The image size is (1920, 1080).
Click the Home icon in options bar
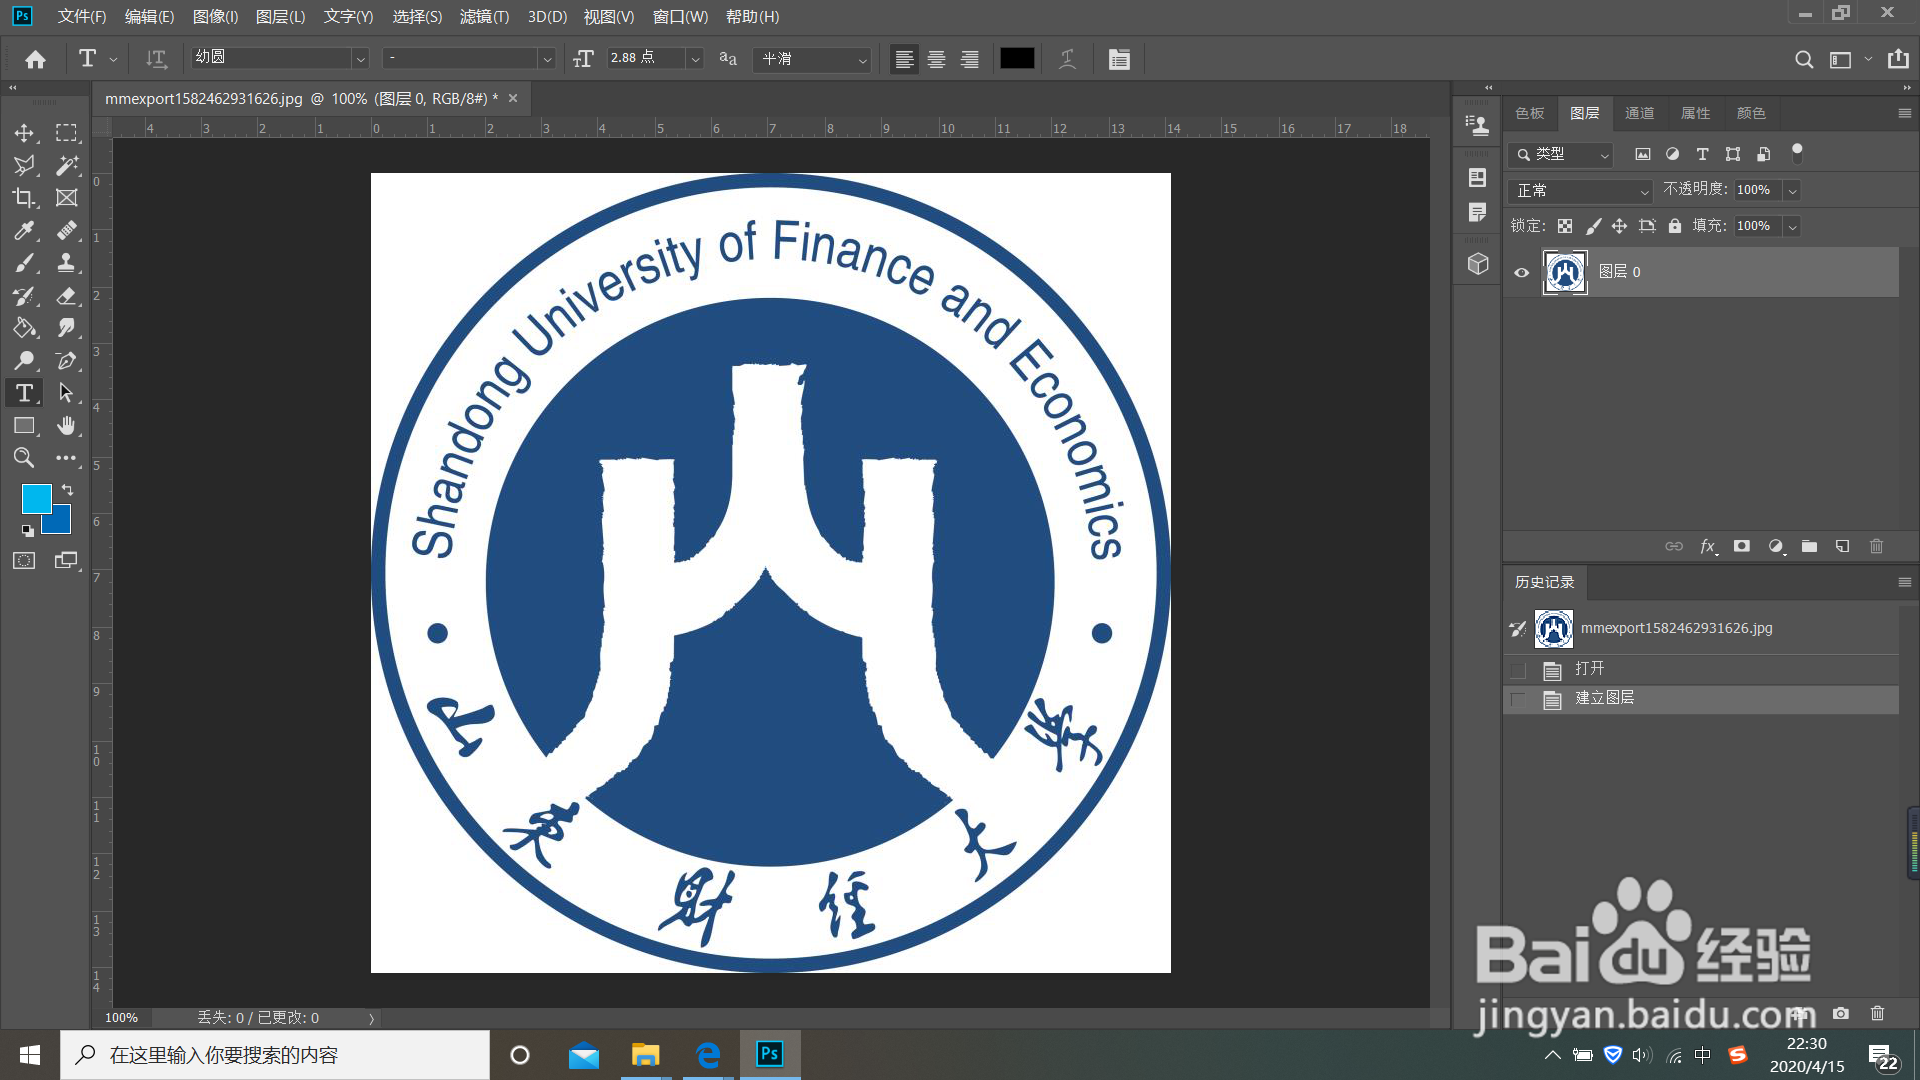coord(35,59)
